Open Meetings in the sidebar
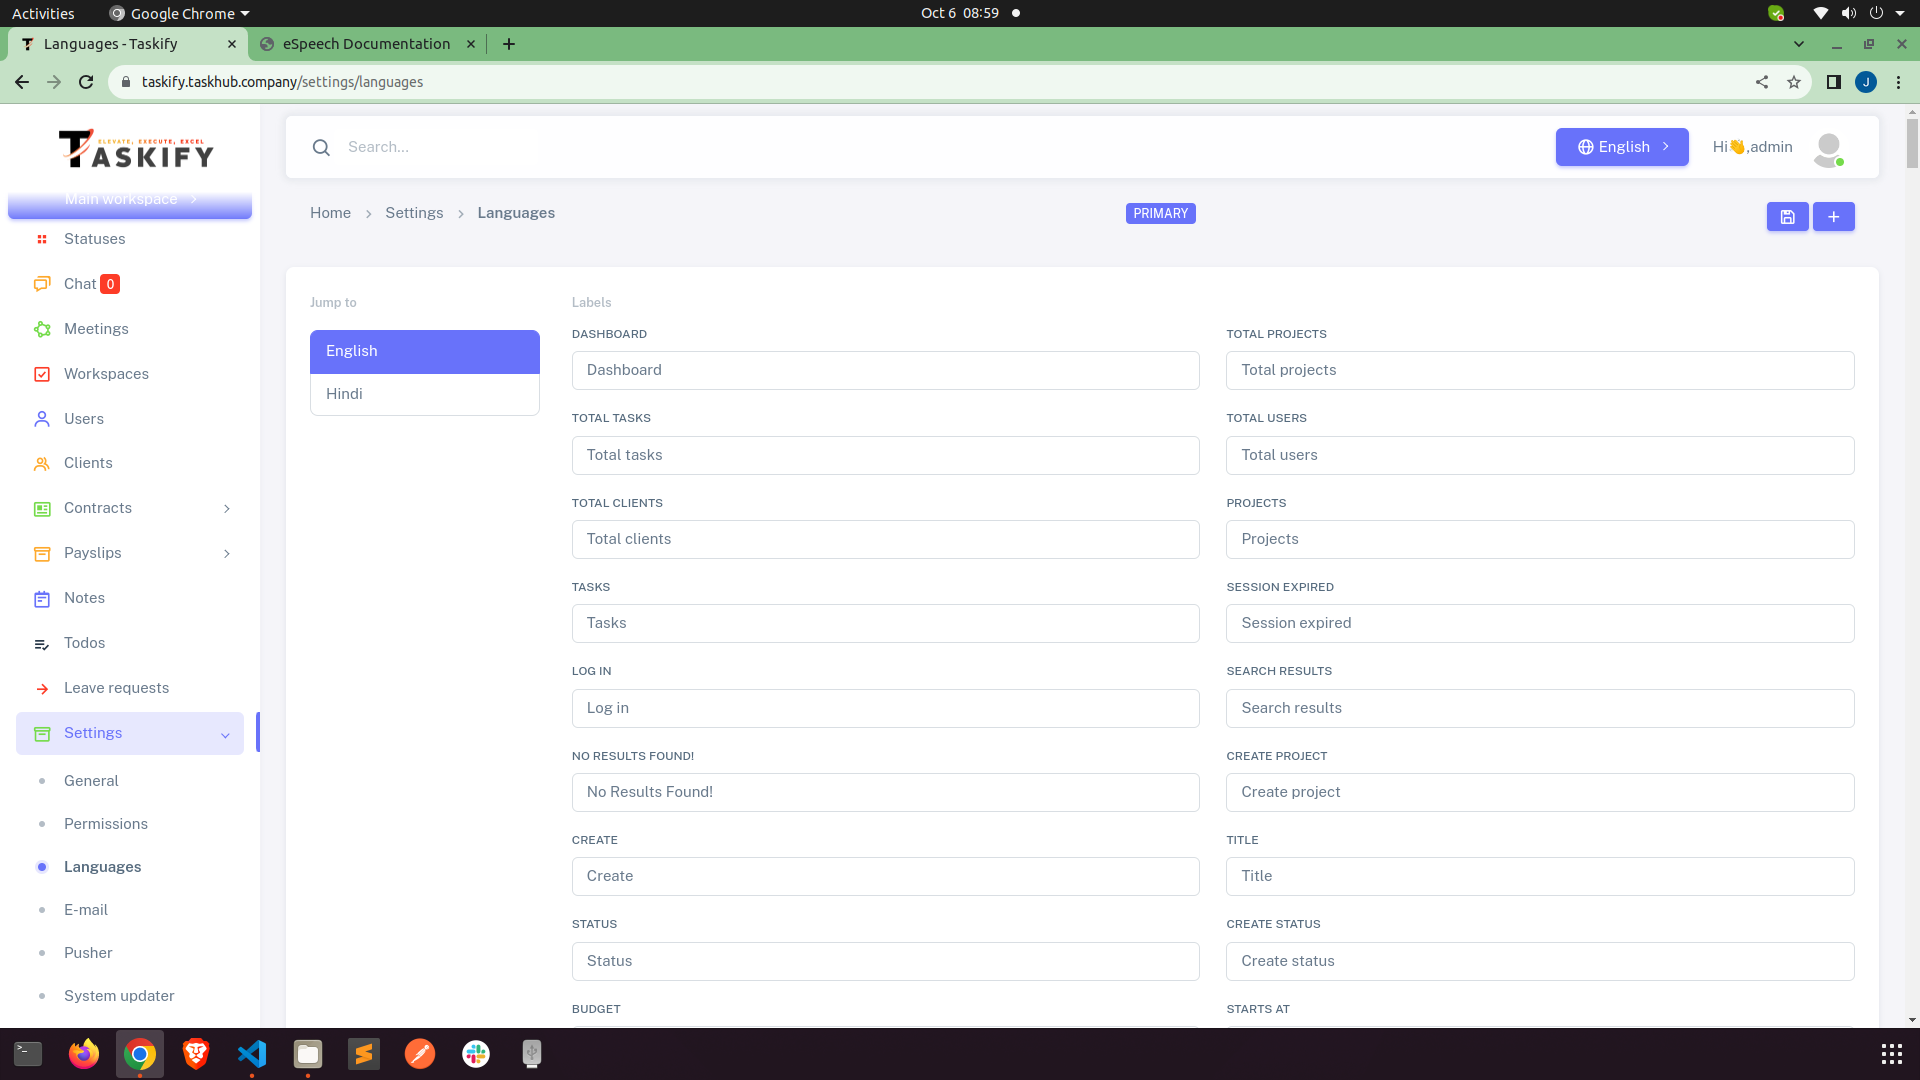 click(x=96, y=329)
